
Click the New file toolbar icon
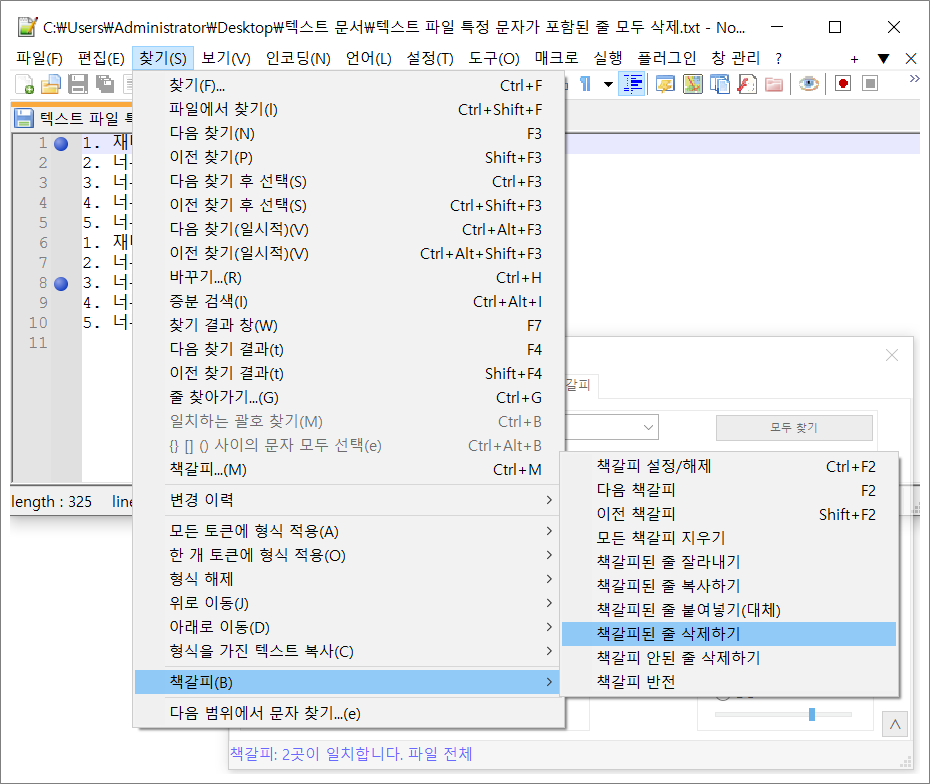24,84
